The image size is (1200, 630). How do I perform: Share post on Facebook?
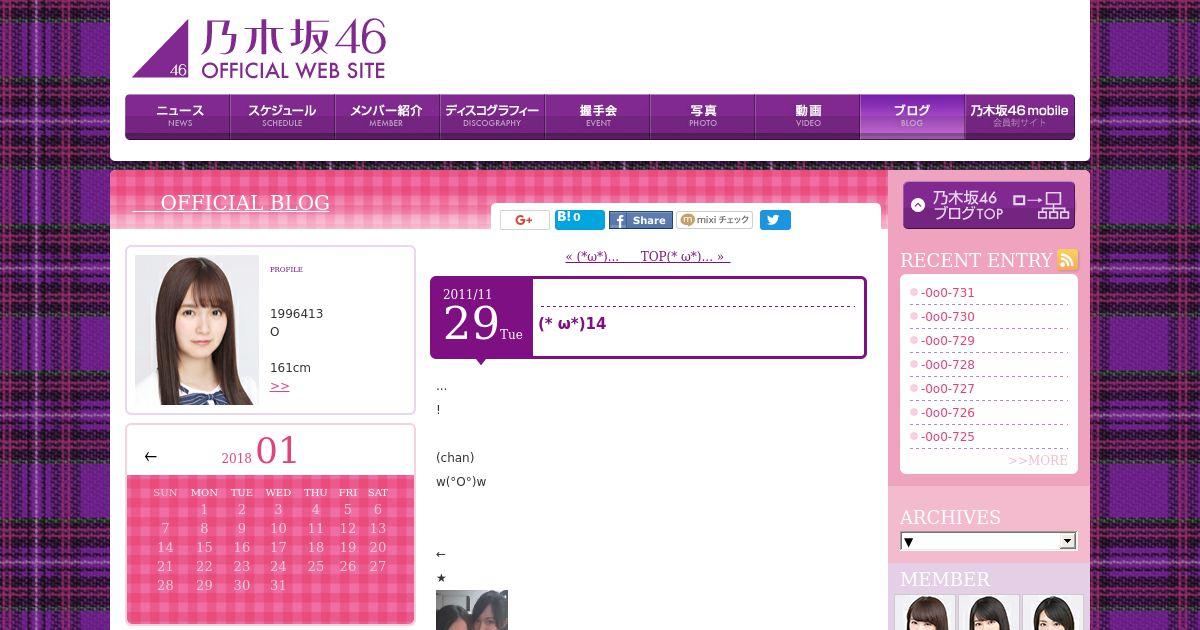pyautogui.click(x=641, y=220)
